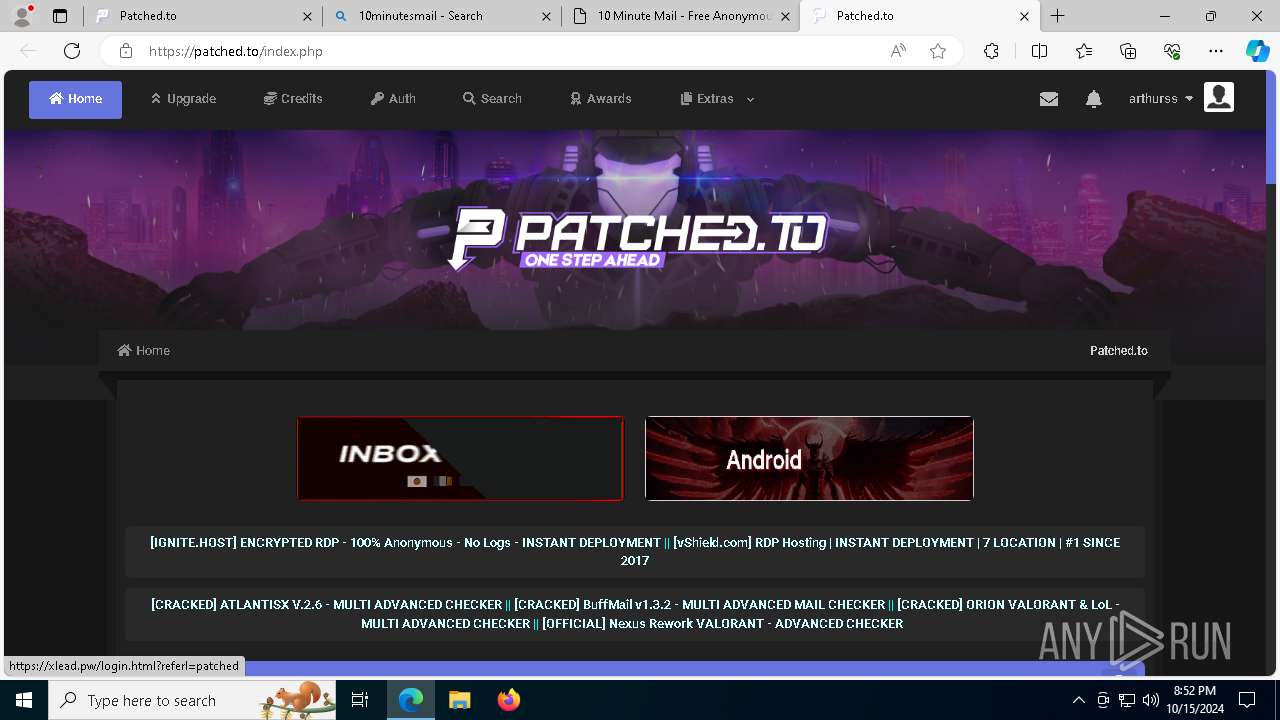Go to Home in the forum navbar
The image size is (1280, 720).
(75, 99)
